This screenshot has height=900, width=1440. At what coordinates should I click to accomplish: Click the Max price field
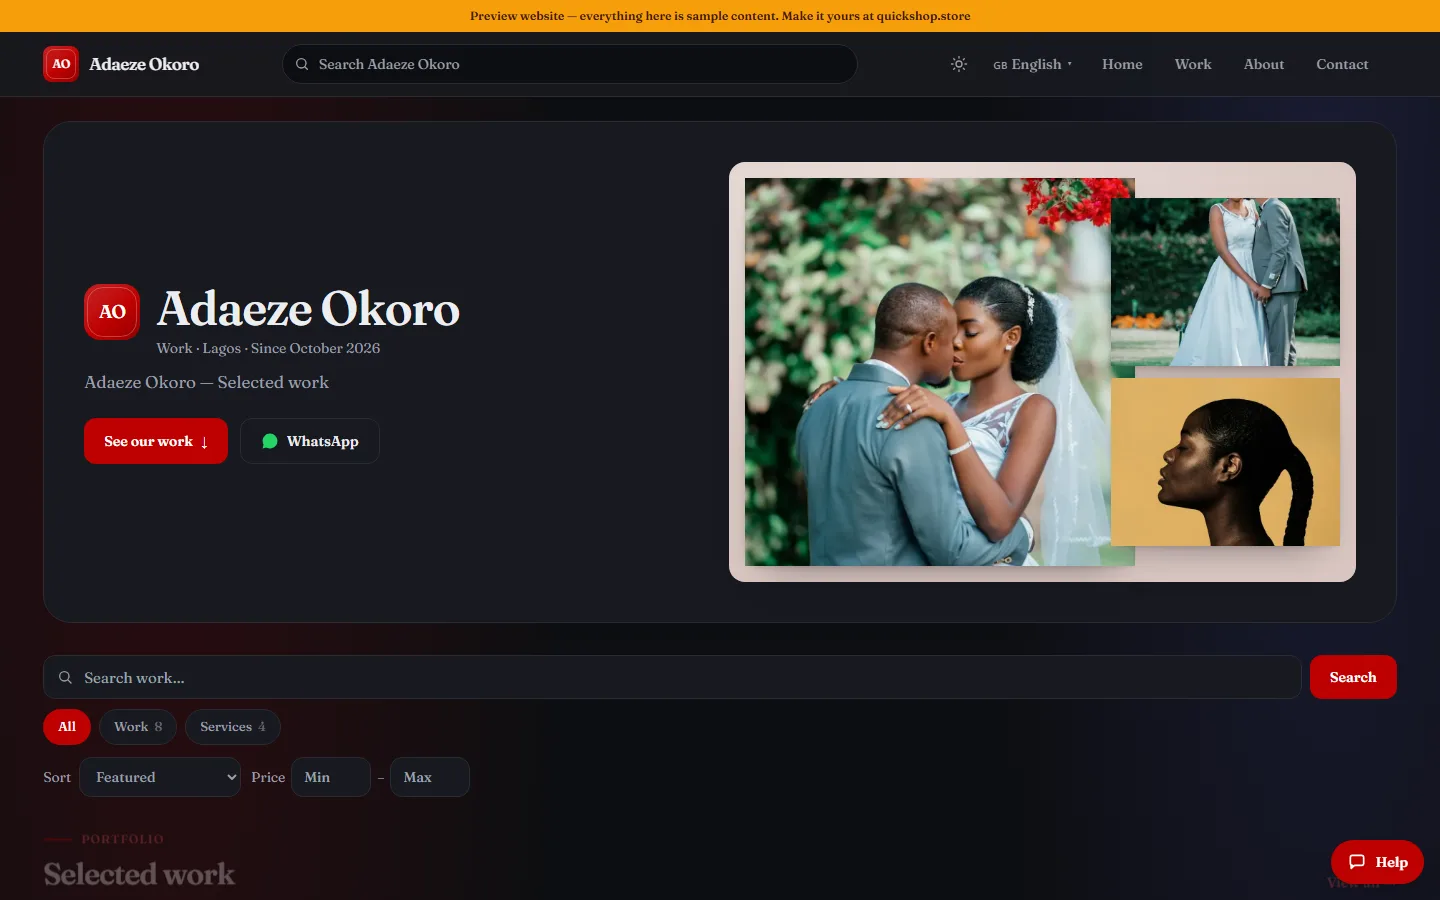(430, 777)
